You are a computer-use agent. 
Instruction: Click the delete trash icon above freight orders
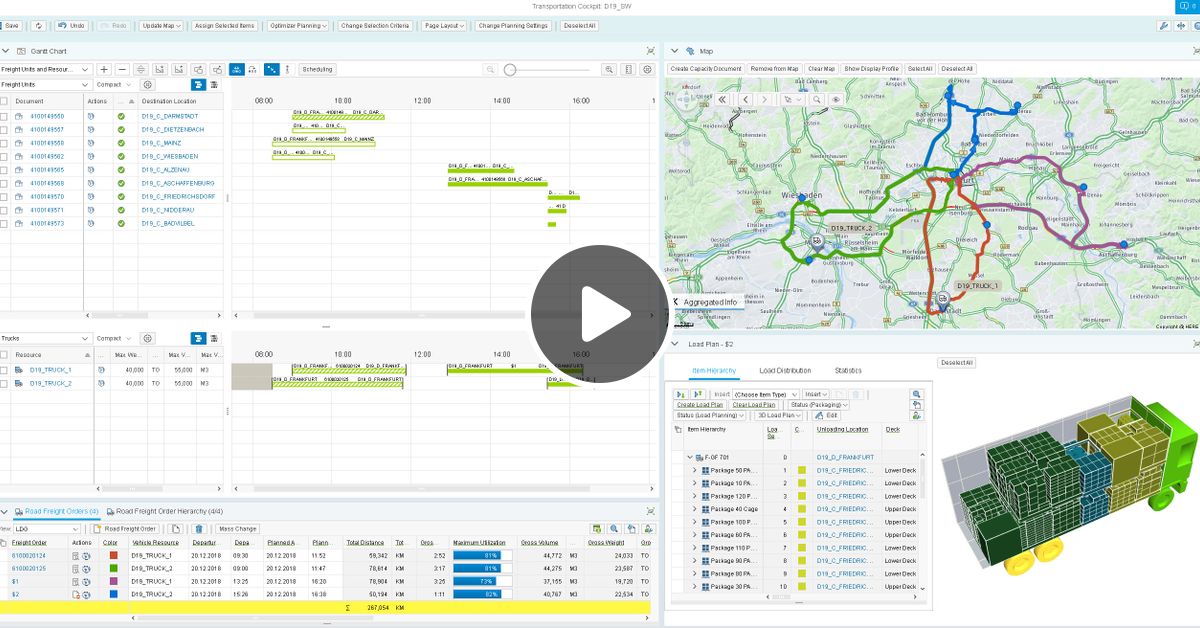click(x=200, y=529)
